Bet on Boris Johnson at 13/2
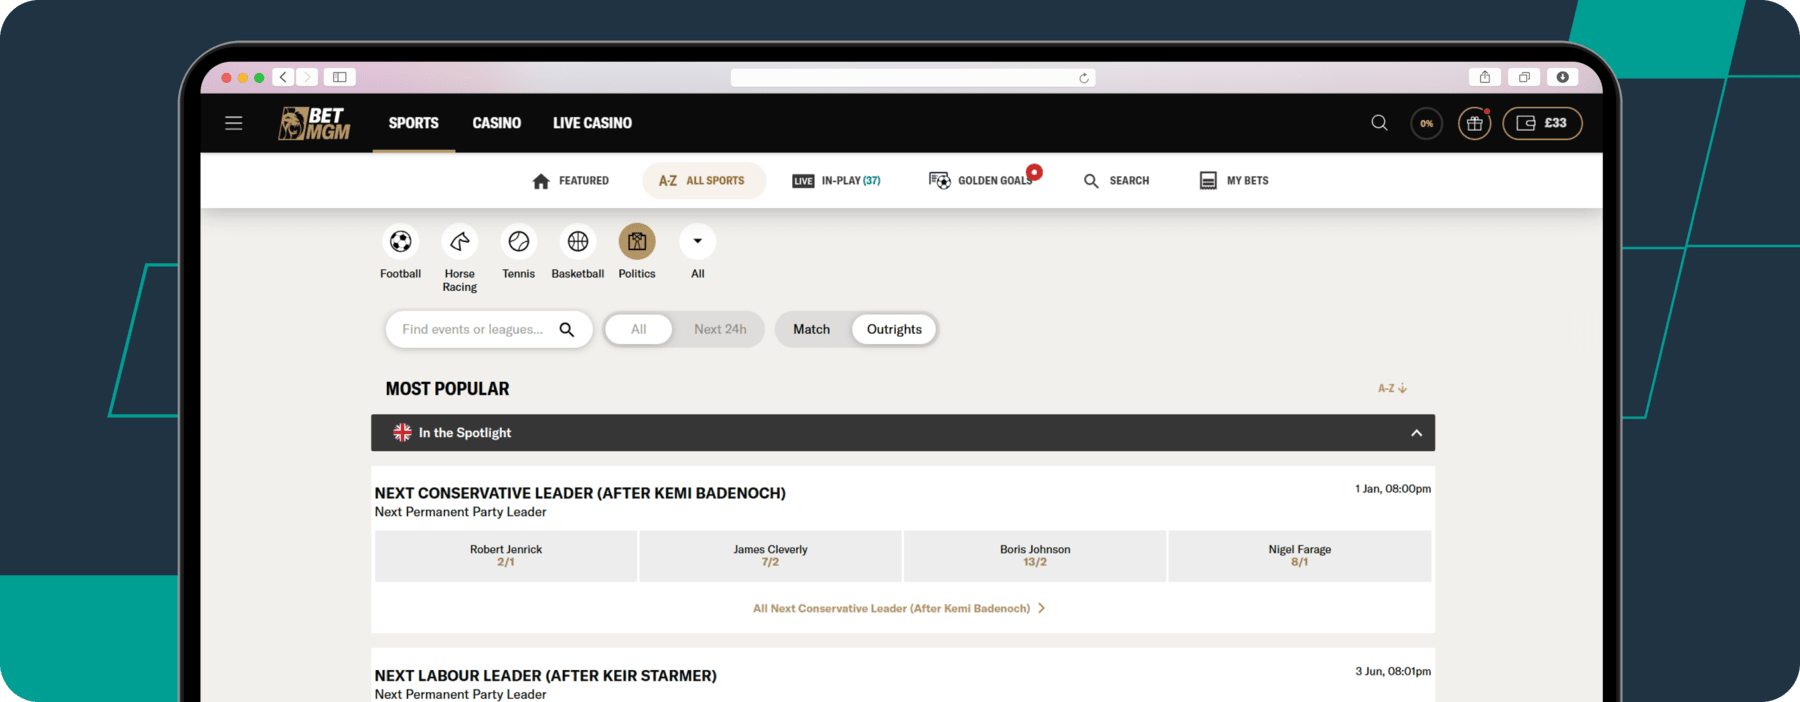The width and height of the screenshot is (1800, 702). [x=1035, y=556]
